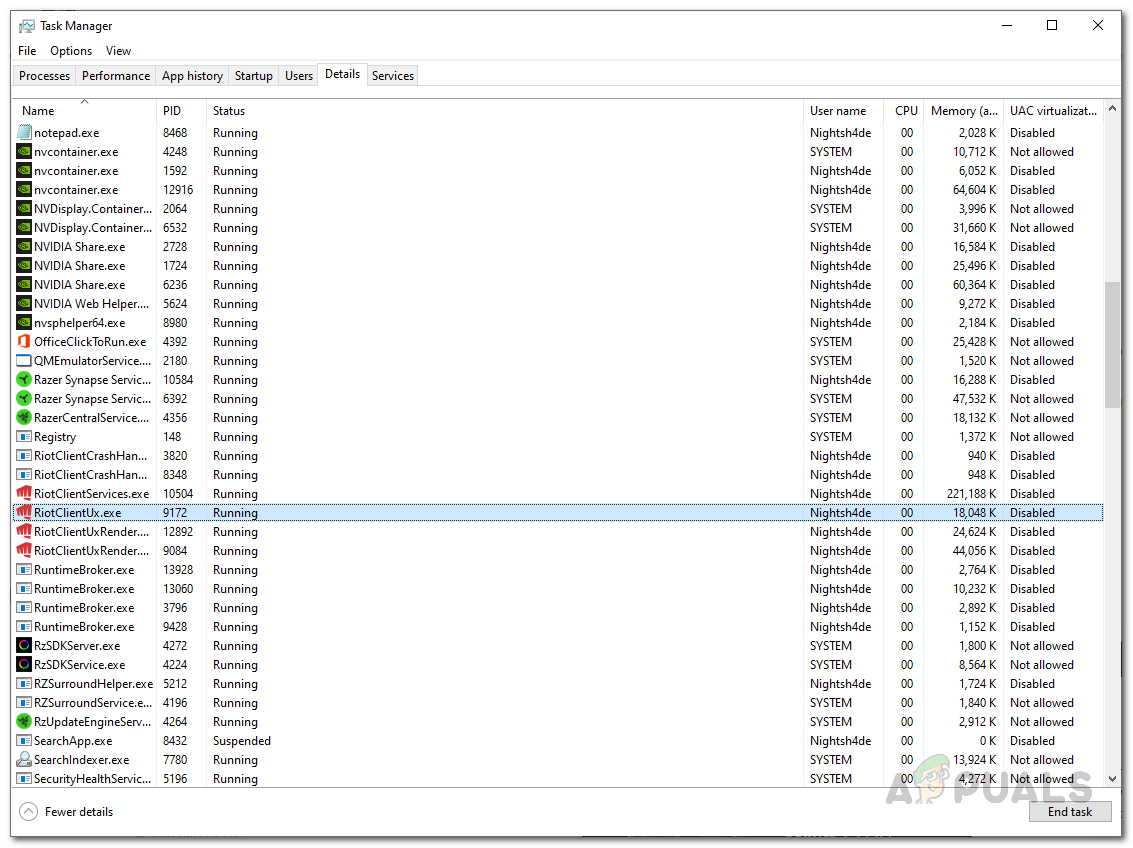This screenshot has height=848, width=1133.
Task: Switch to the Startup tab
Action: [254, 76]
